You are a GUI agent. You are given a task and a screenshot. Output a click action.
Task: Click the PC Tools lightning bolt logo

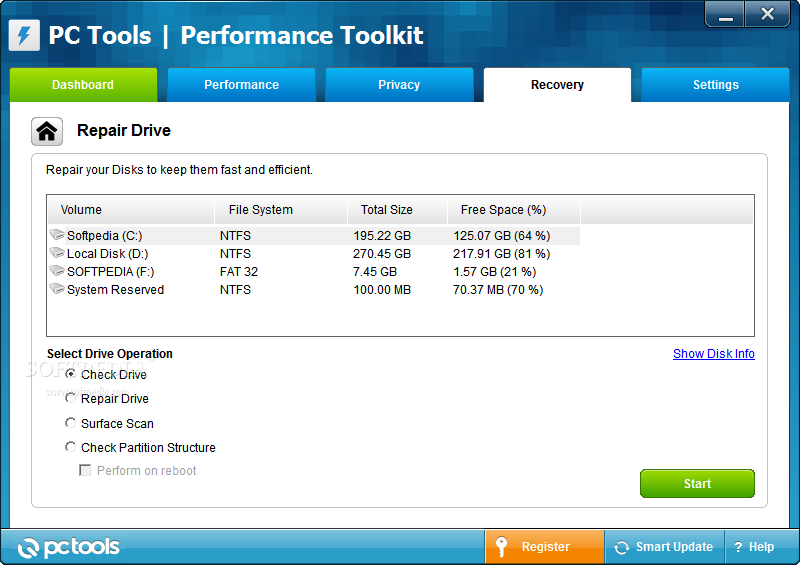[24, 35]
